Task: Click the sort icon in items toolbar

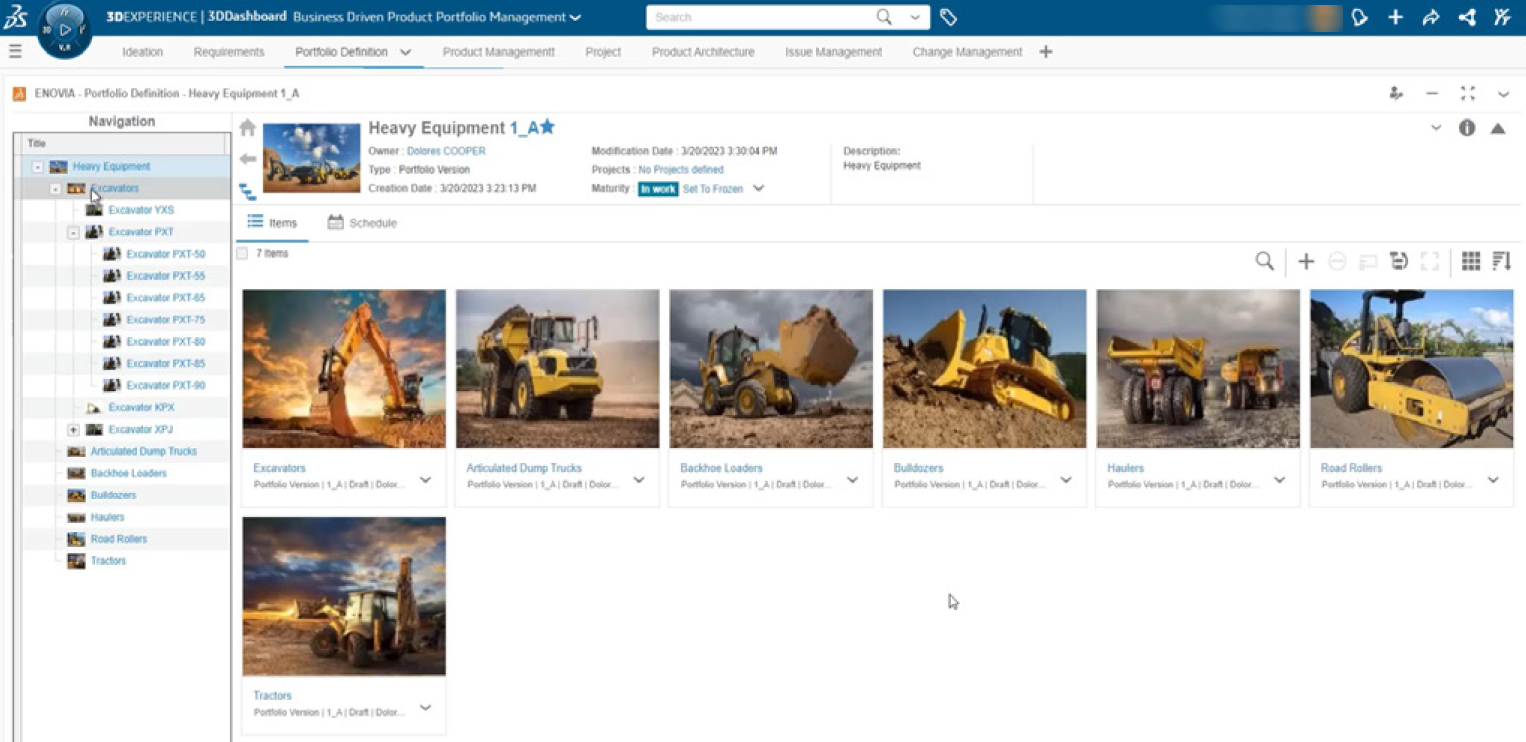Action: point(1501,261)
